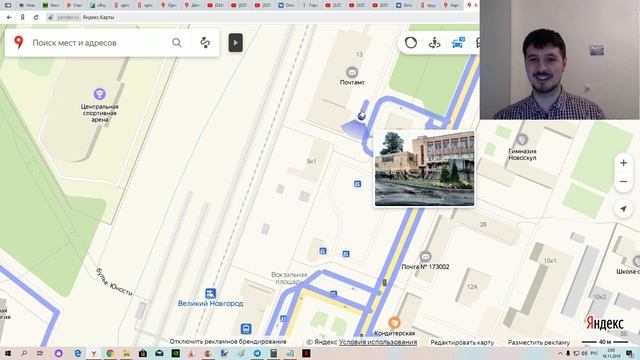Viewport: 640px width, 360px height.
Task: Open Task View in the taskbar
Action: click(40, 353)
